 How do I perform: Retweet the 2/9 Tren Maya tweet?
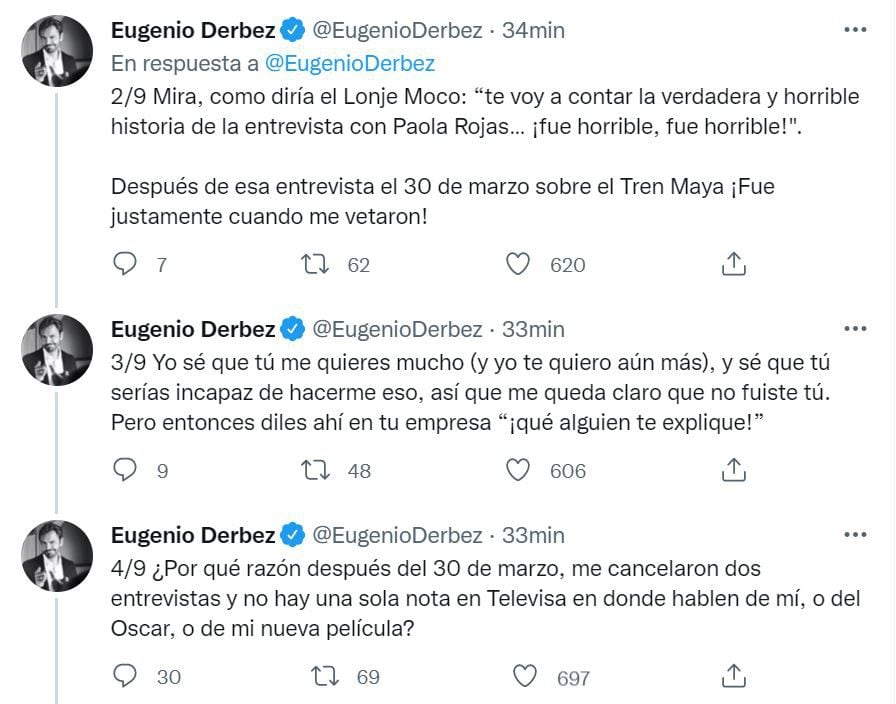click(315, 264)
